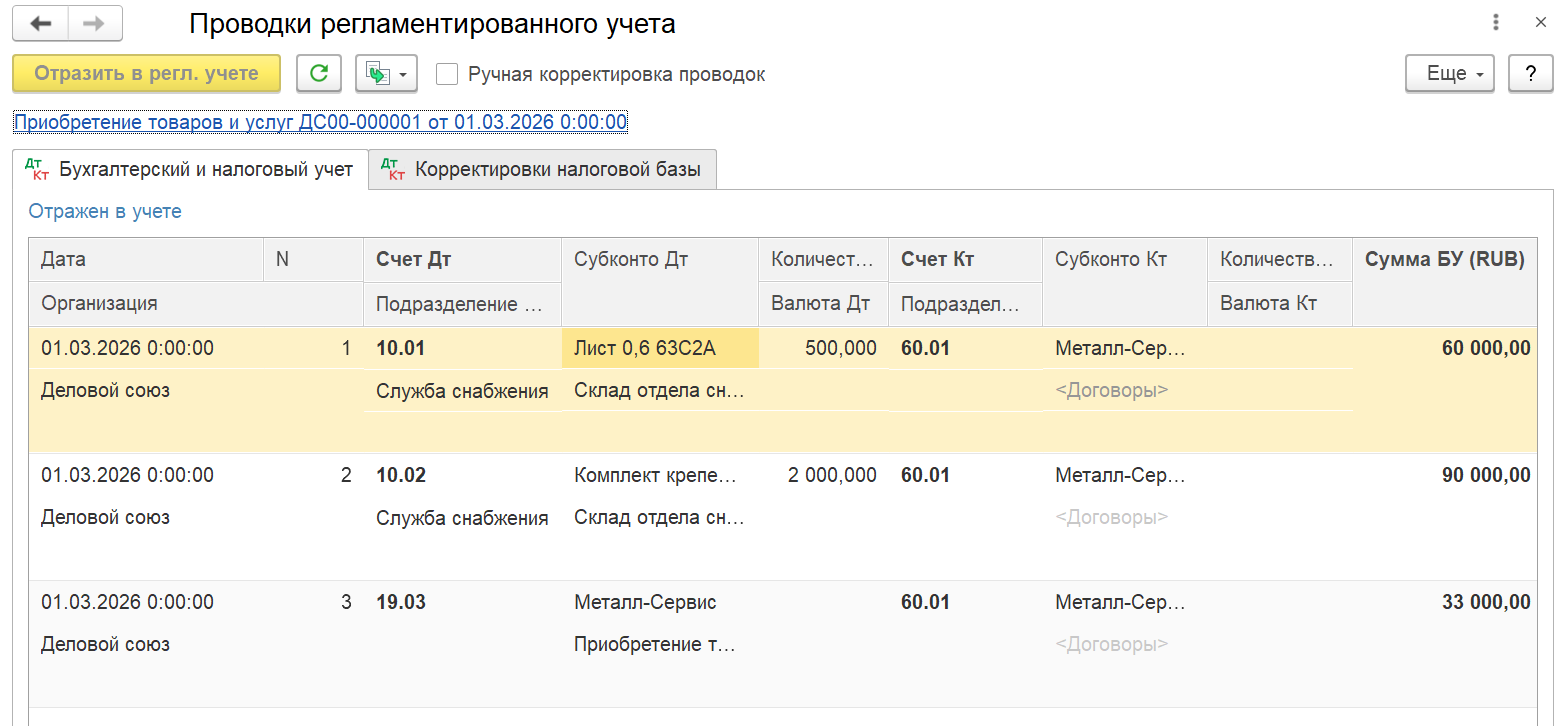Image resolution: width=1554 pixels, height=726 pixels.
Task: Go forward with the right arrow button
Action: [x=95, y=23]
